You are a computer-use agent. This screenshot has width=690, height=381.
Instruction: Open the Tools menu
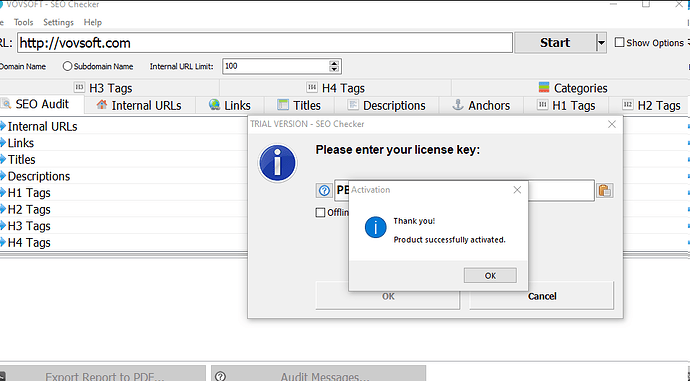(x=23, y=22)
